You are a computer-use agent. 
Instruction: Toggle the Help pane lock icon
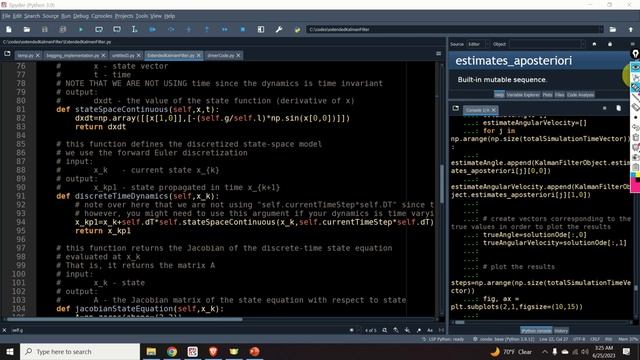(x=610, y=44)
